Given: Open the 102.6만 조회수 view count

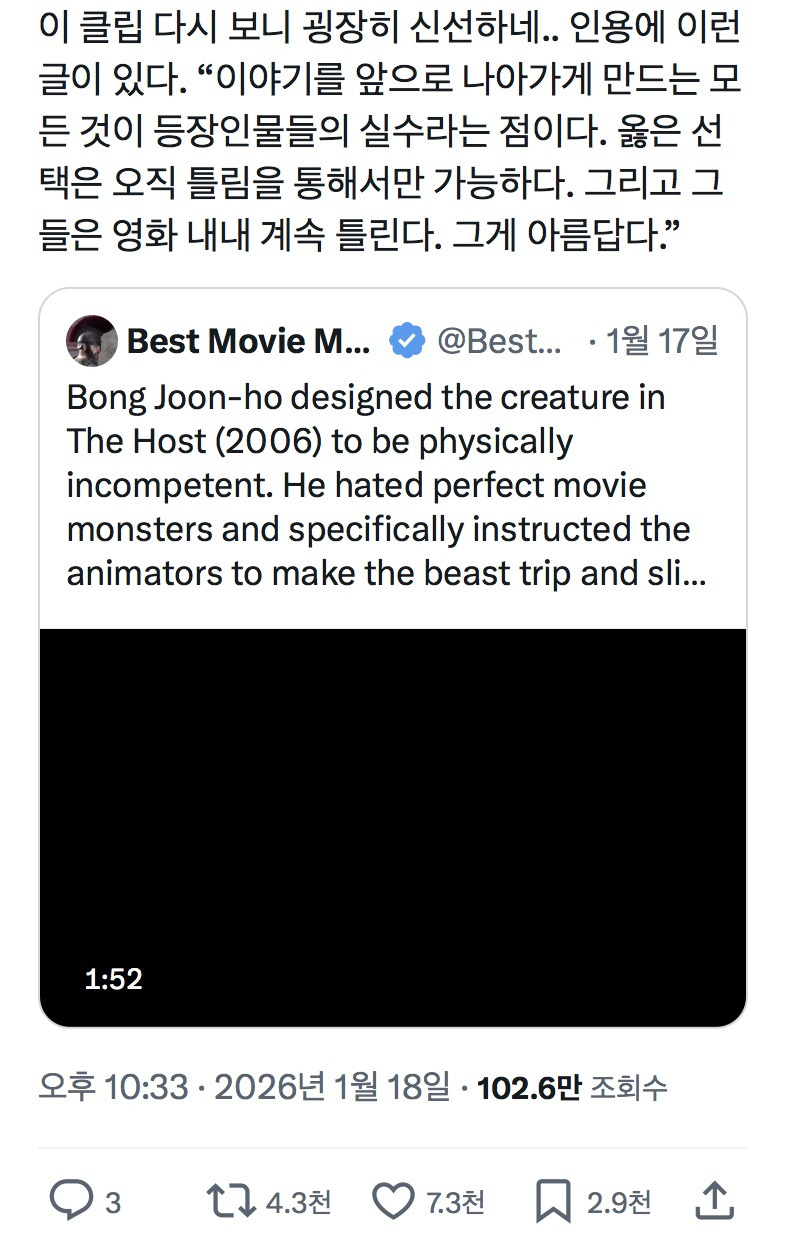Looking at the screenshot, I should click(x=572, y=1087).
